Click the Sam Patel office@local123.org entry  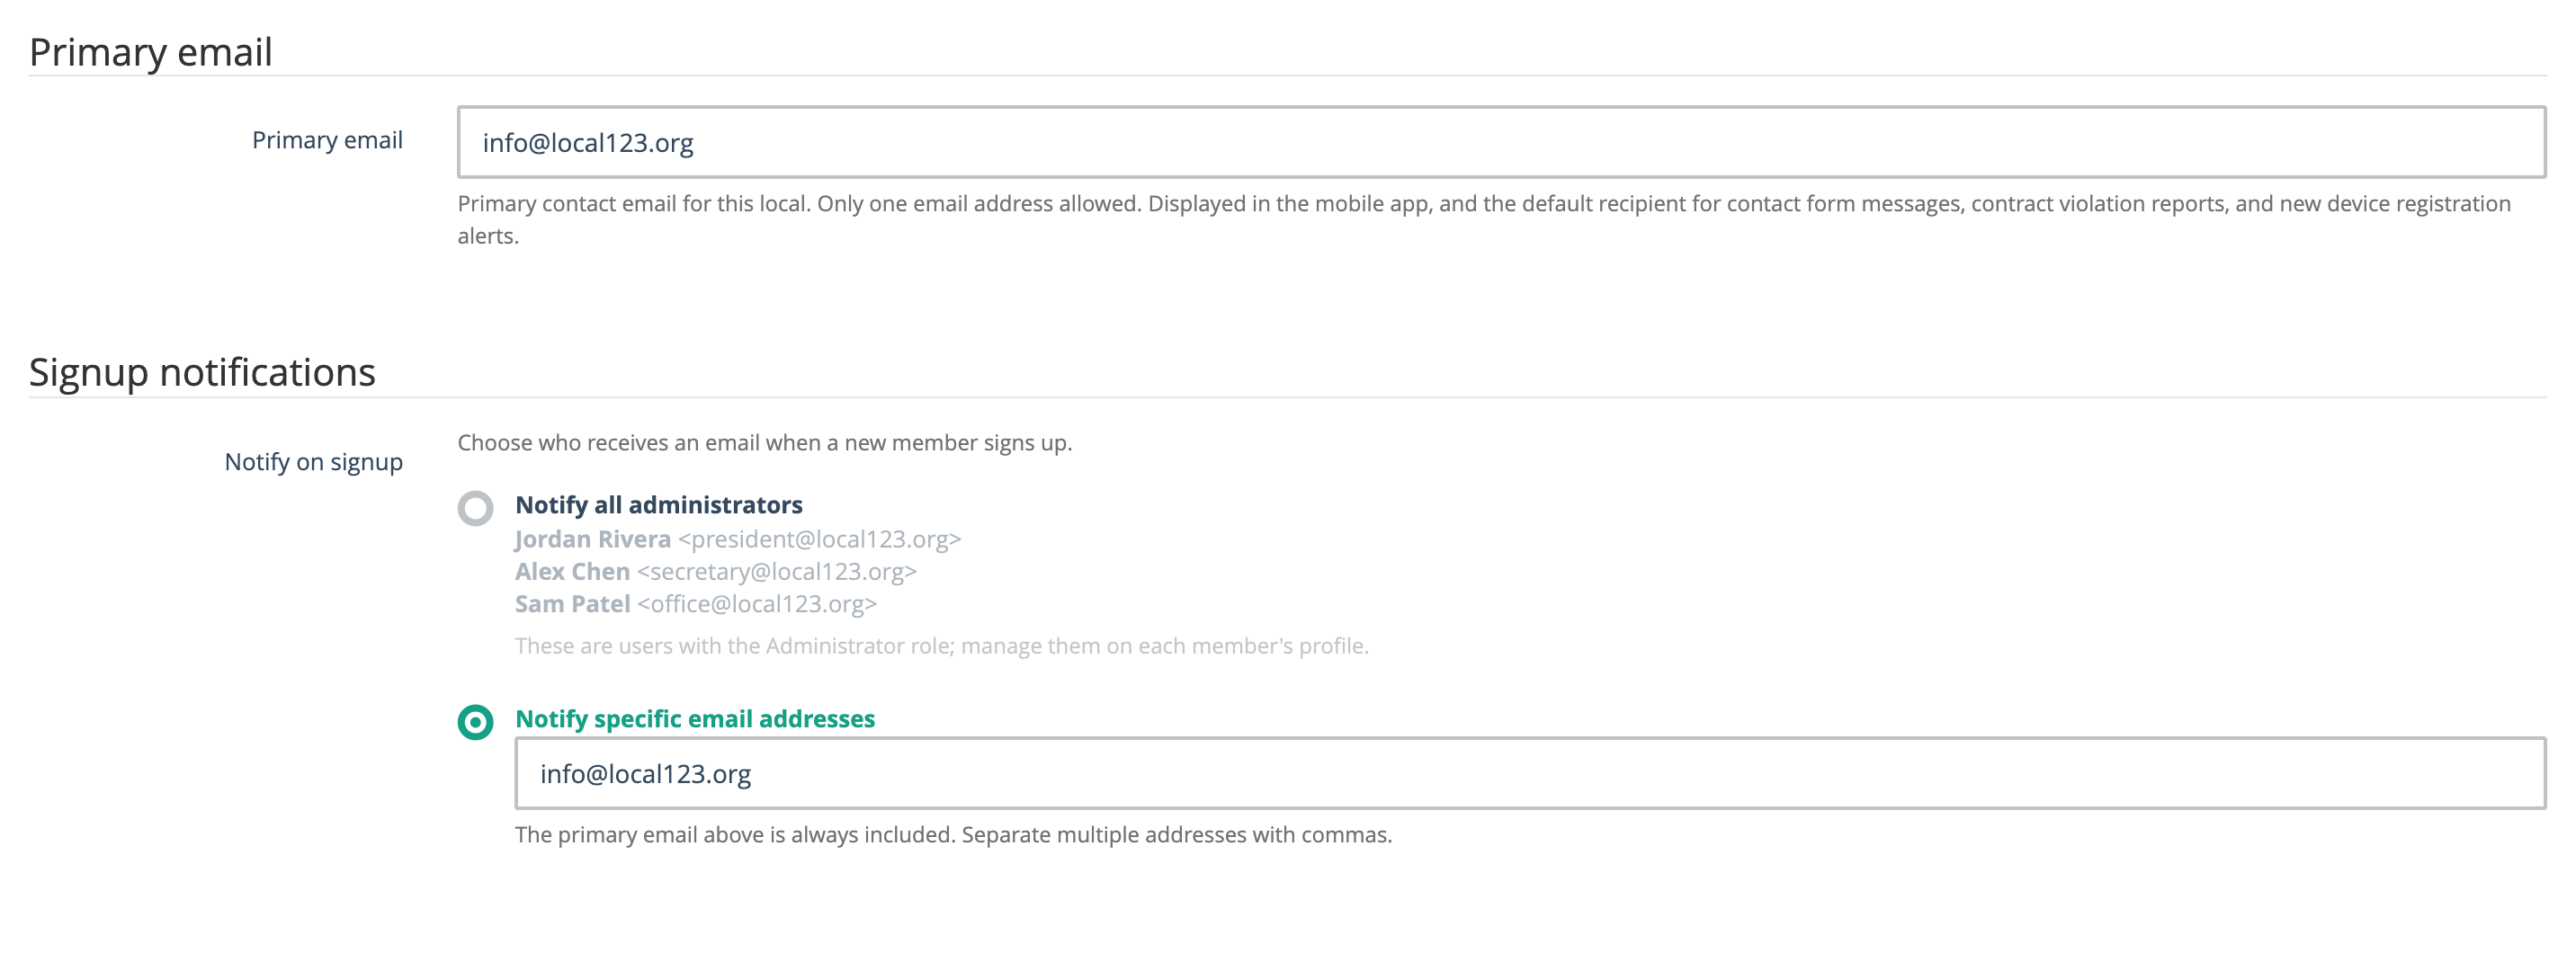pos(695,604)
